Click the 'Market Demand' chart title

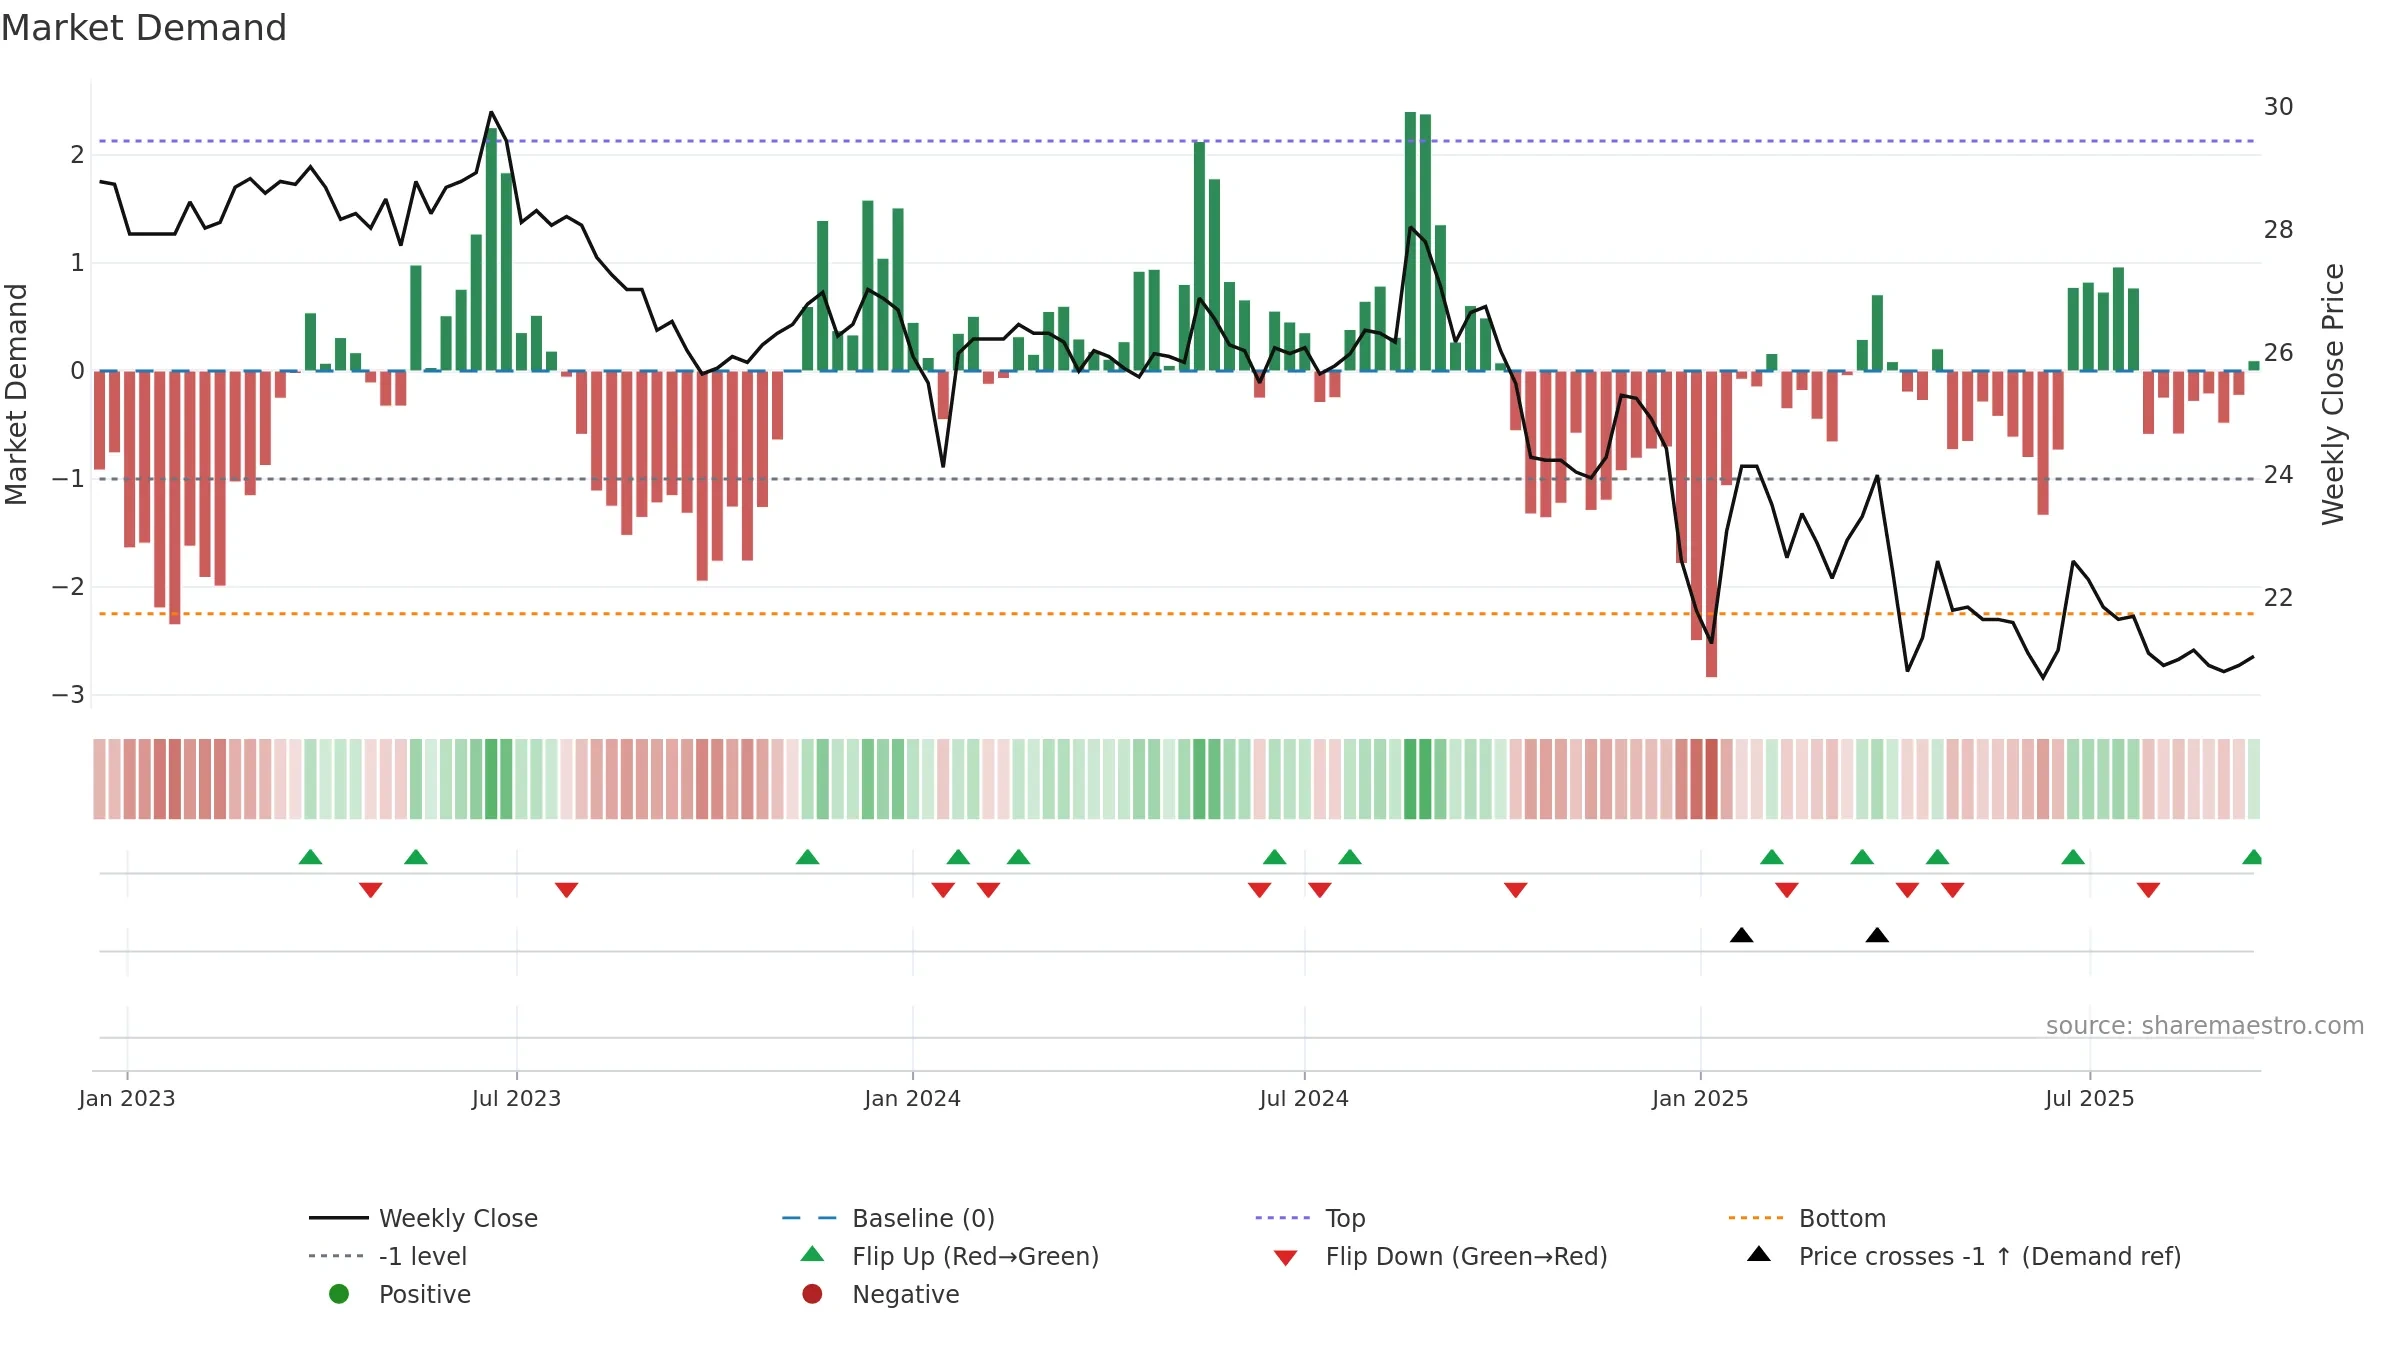tap(144, 28)
